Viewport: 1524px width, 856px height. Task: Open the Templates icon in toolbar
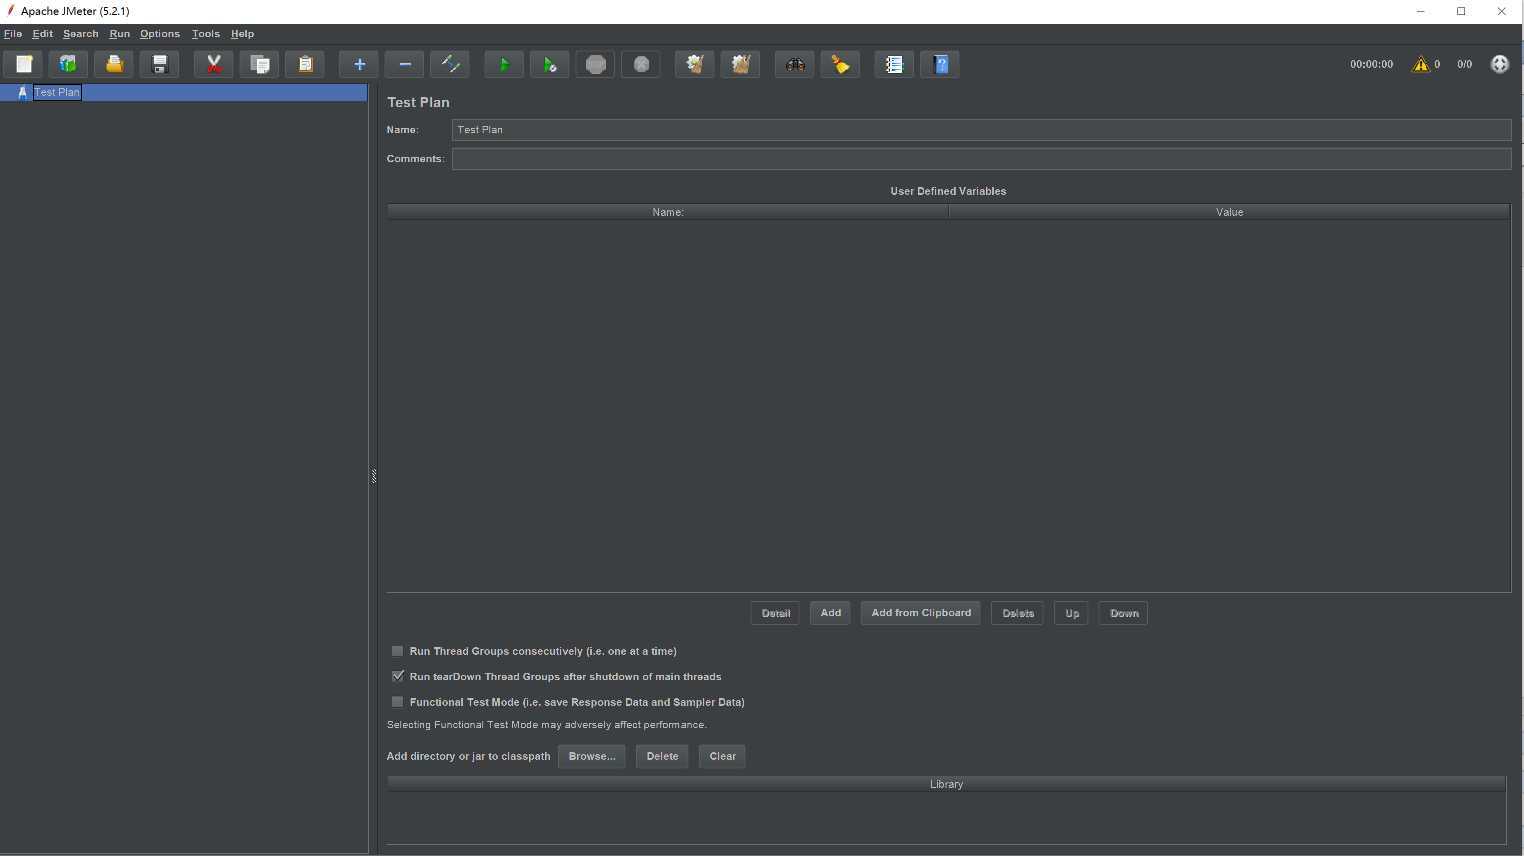point(68,64)
